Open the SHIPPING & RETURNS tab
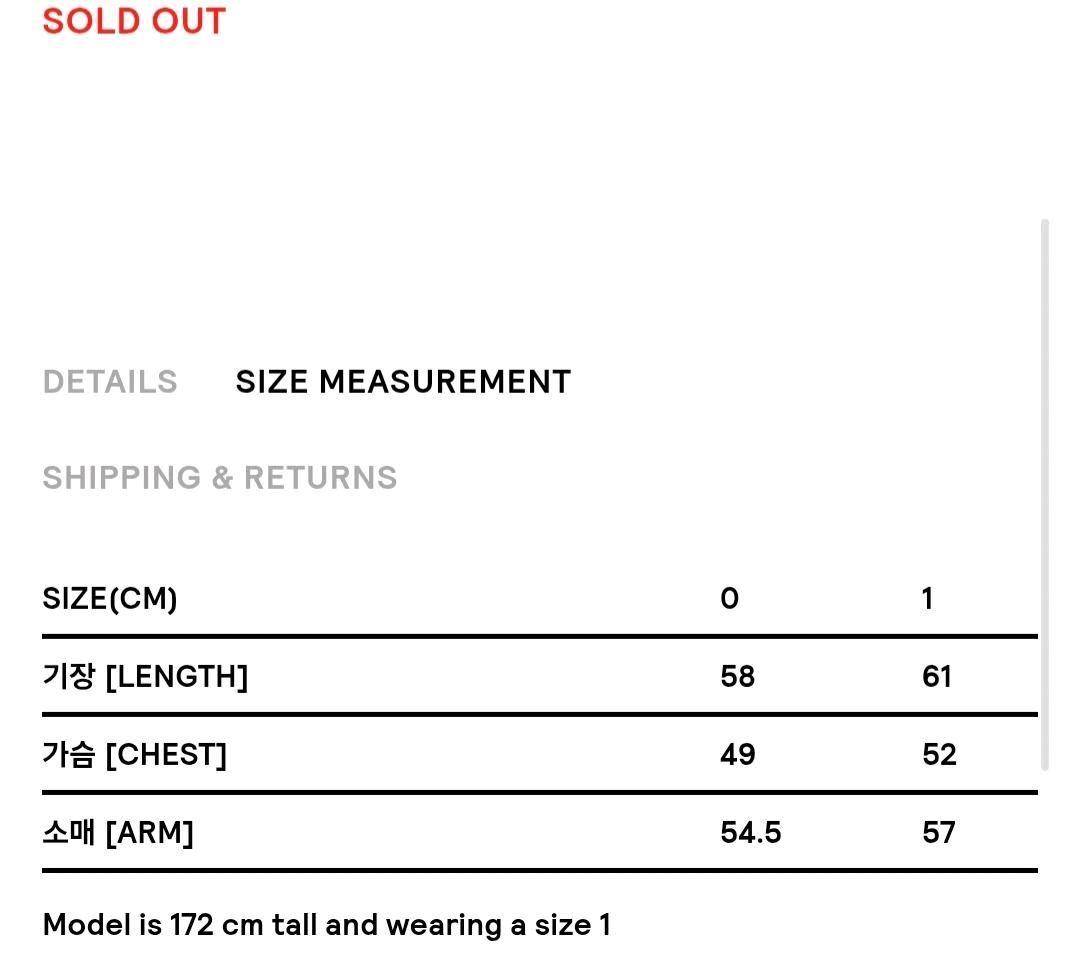 (x=220, y=477)
